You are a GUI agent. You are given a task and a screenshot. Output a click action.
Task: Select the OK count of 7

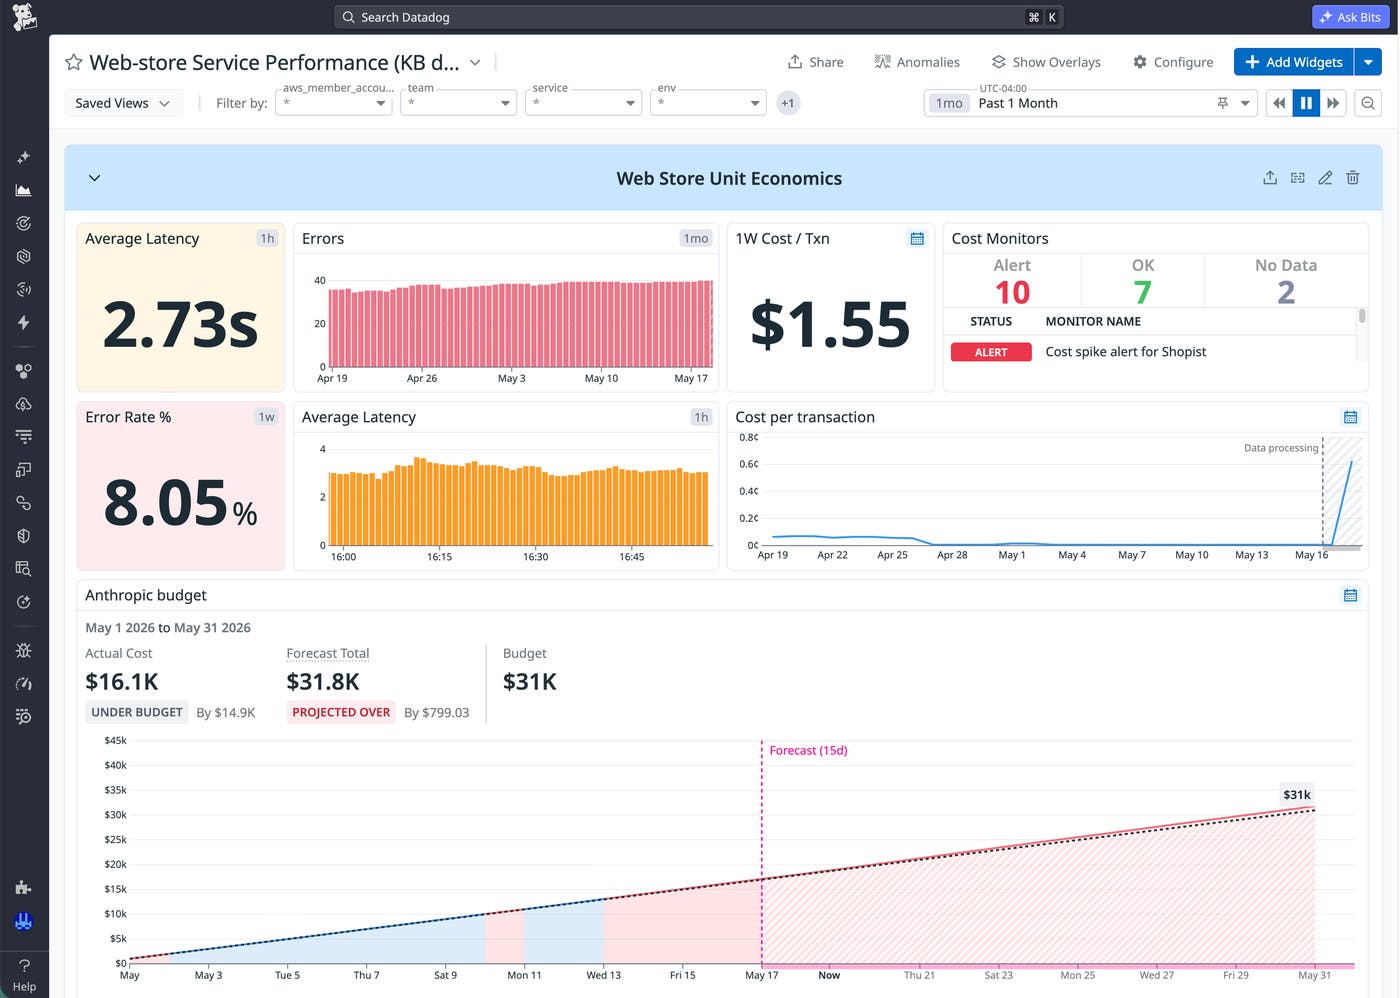click(x=1142, y=292)
